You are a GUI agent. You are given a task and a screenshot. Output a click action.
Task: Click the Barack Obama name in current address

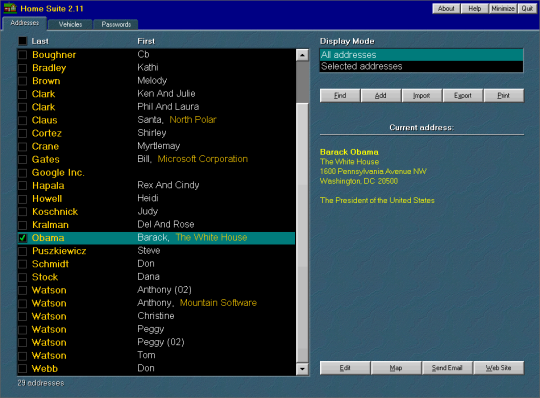tap(349, 152)
